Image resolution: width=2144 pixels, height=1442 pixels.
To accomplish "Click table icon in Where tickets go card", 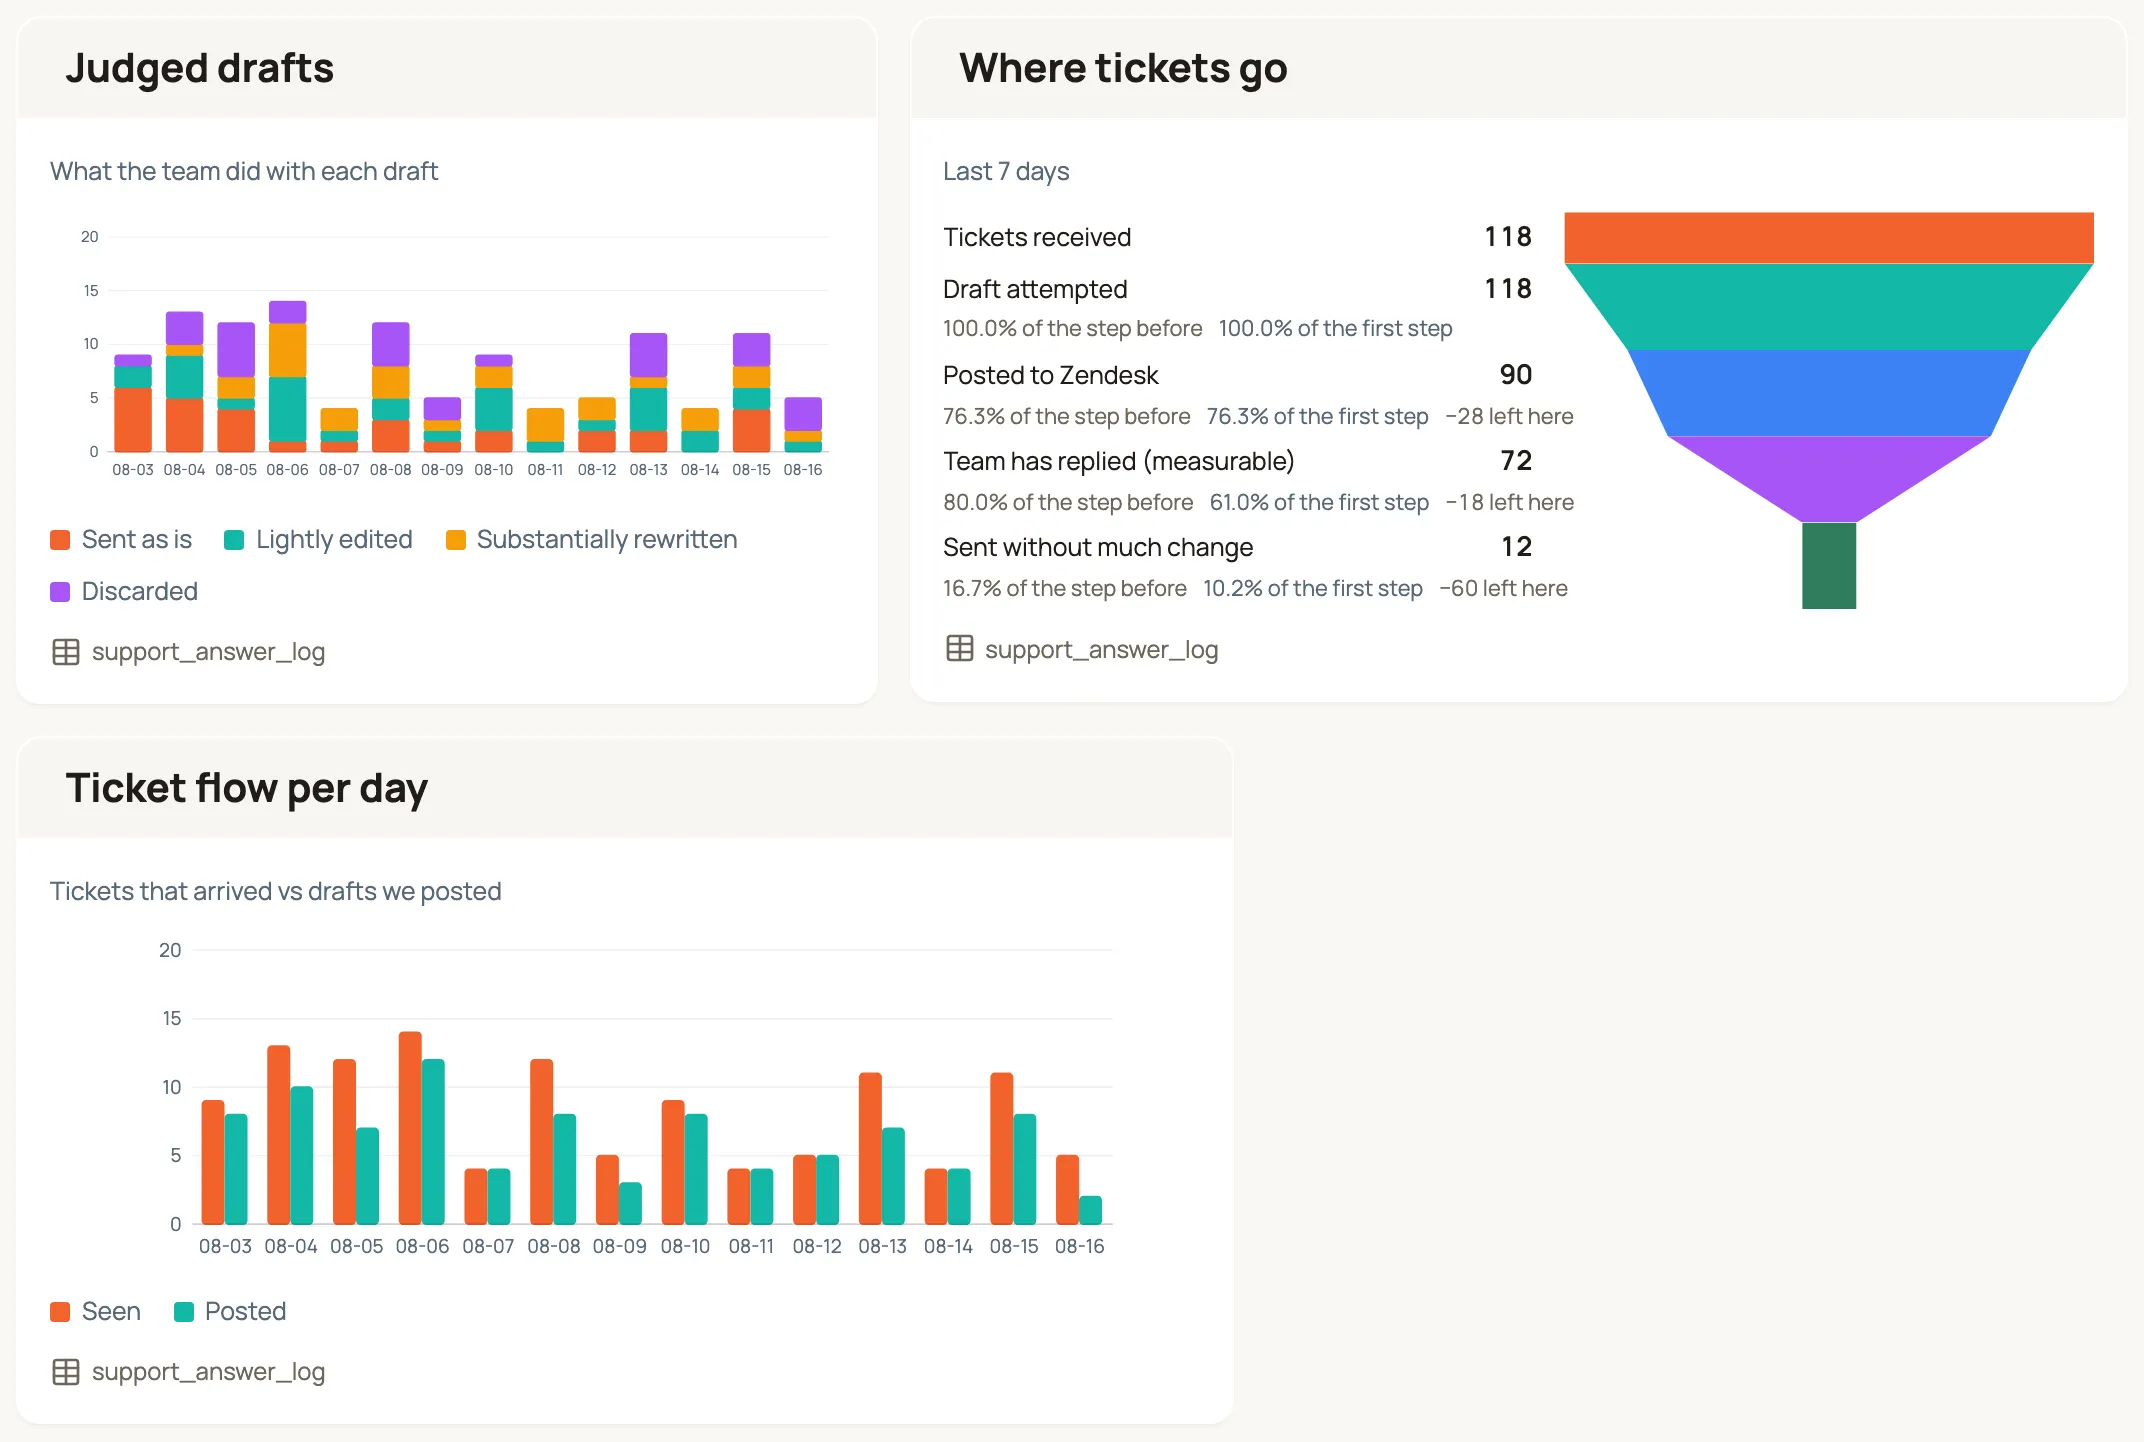I will click(x=960, y=649).
